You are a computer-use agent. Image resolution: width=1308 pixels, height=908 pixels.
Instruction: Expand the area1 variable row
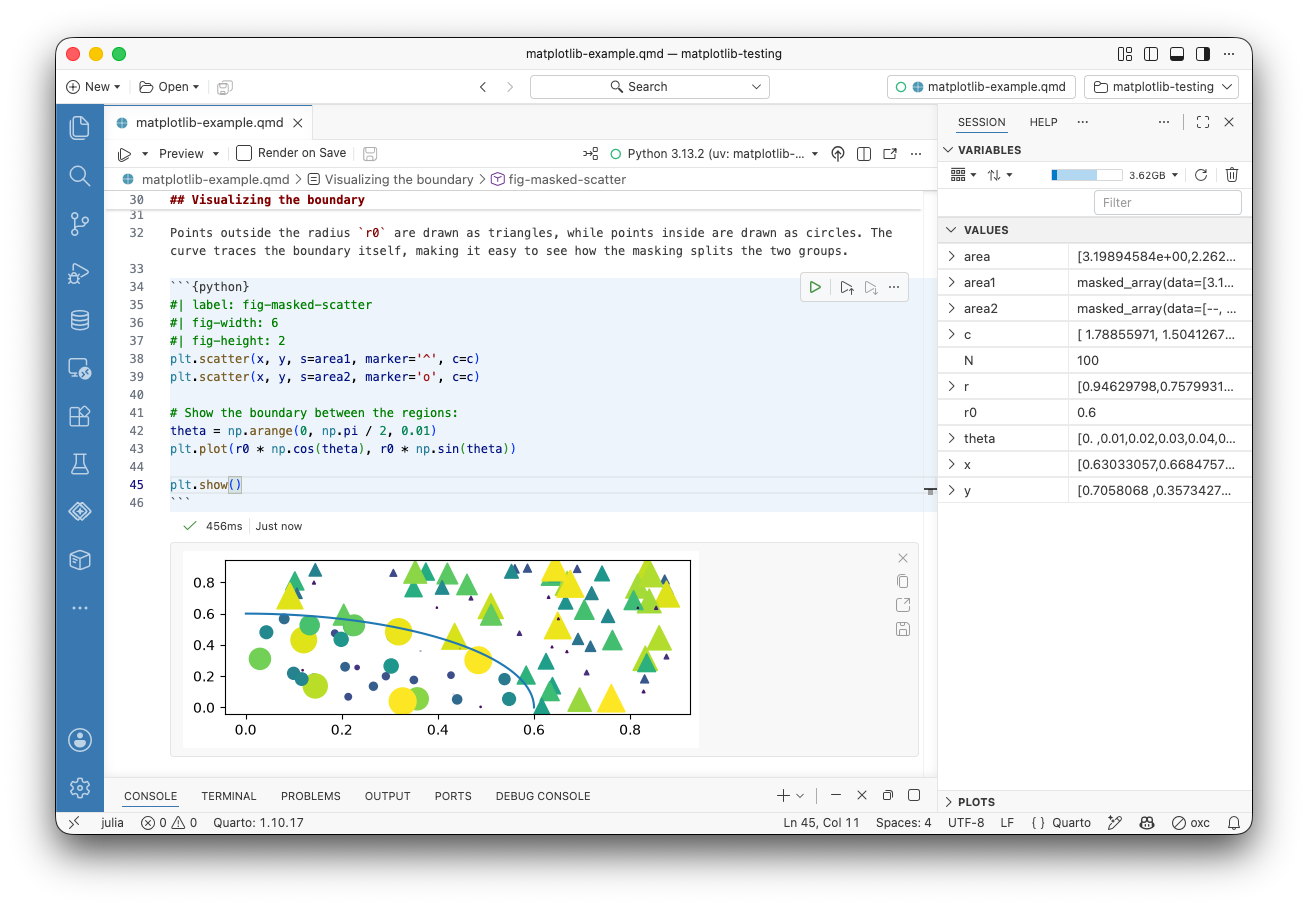point(951,283)
